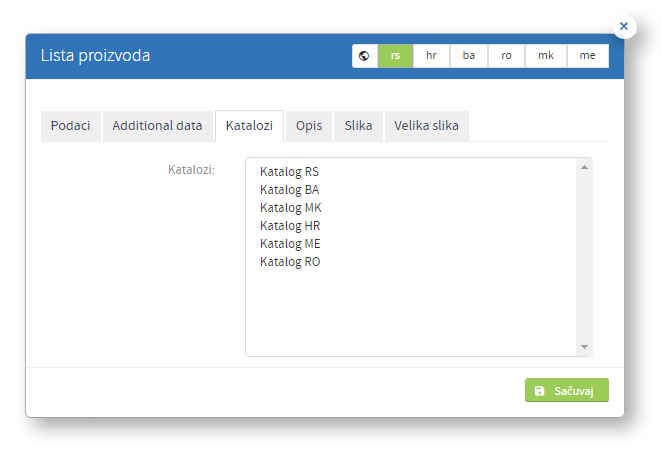The width and height of the screenshot is (661, 456).
Task: Click the Sačuvaj save button
Action: pos(567,390)
